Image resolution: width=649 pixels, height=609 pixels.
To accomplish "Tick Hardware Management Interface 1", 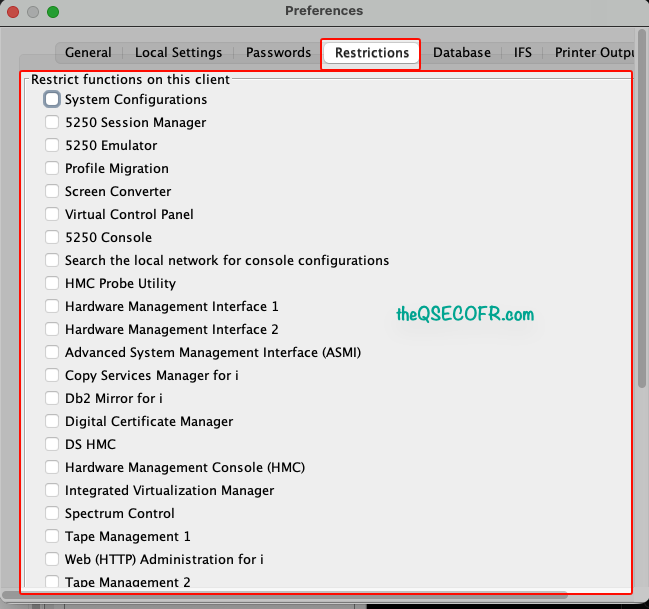I will (x=52, y=306).
